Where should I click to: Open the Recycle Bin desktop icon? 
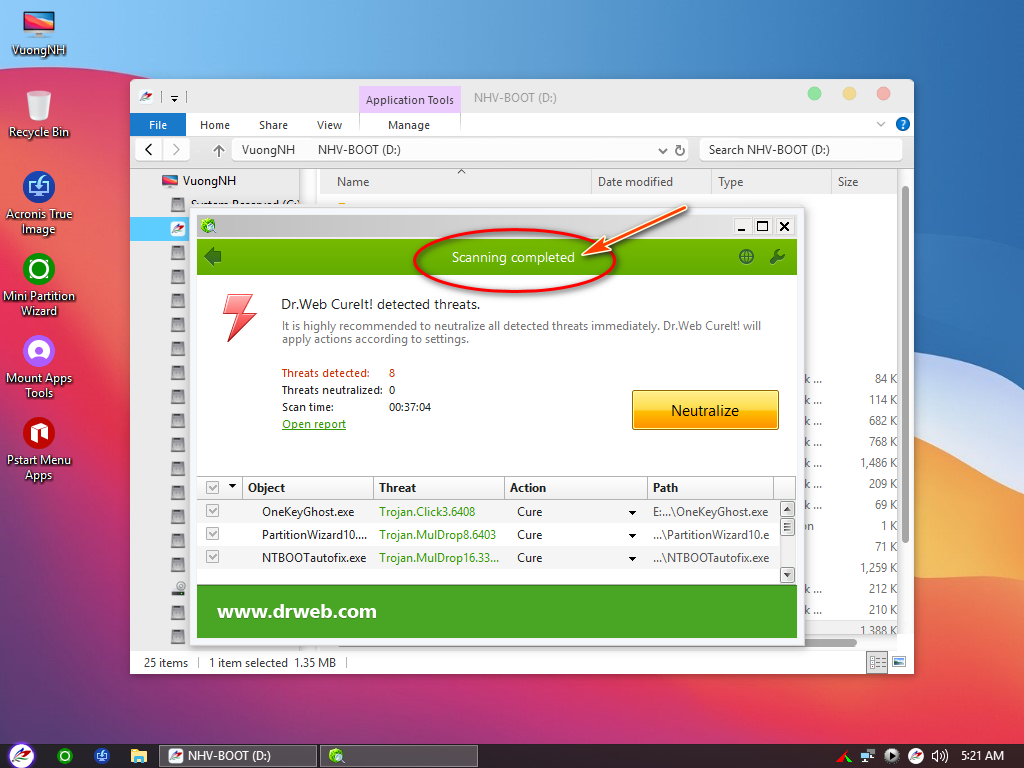coord(39,114)
